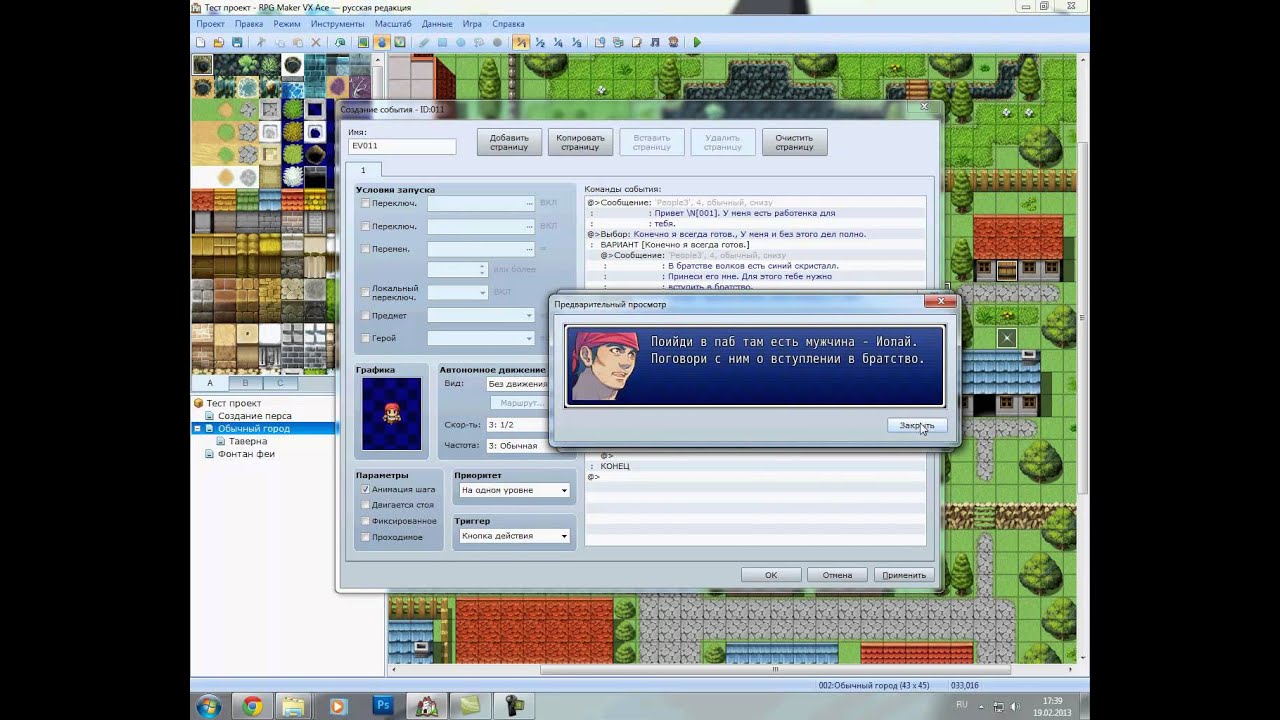Select the Создание перса map
1280x720 pixels.
pyautogui.click(x=255, y=416)
